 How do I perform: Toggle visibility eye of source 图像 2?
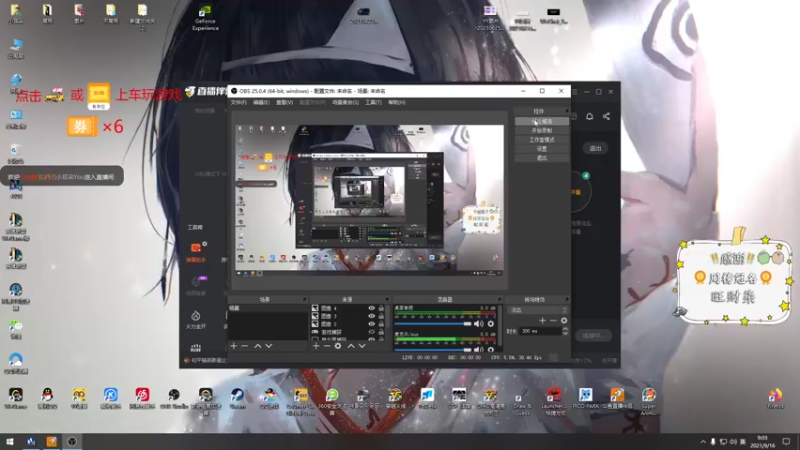tap(371, 323)
